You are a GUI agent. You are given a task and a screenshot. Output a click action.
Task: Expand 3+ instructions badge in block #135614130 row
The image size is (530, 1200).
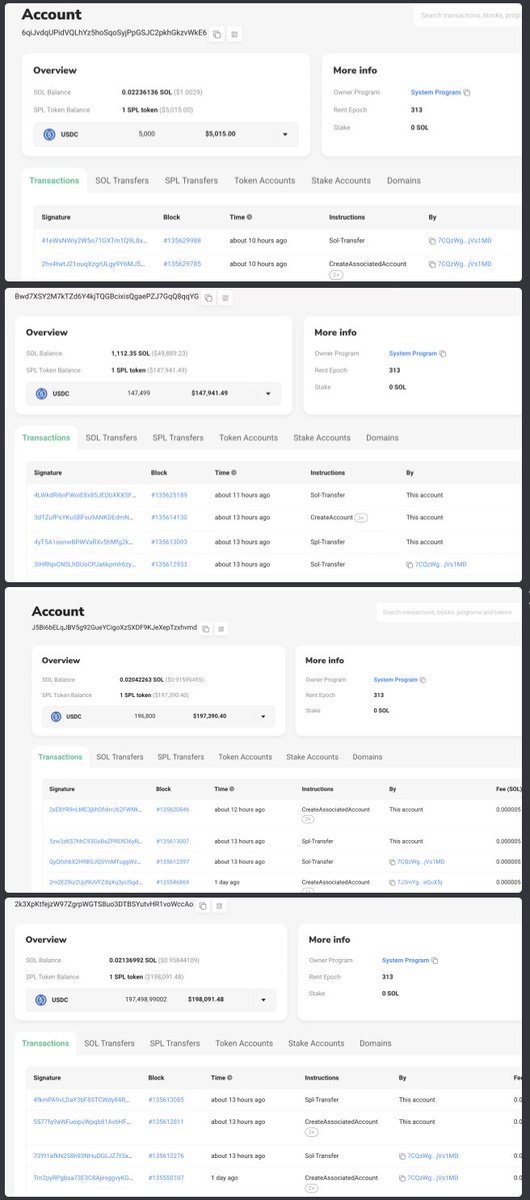361,517
